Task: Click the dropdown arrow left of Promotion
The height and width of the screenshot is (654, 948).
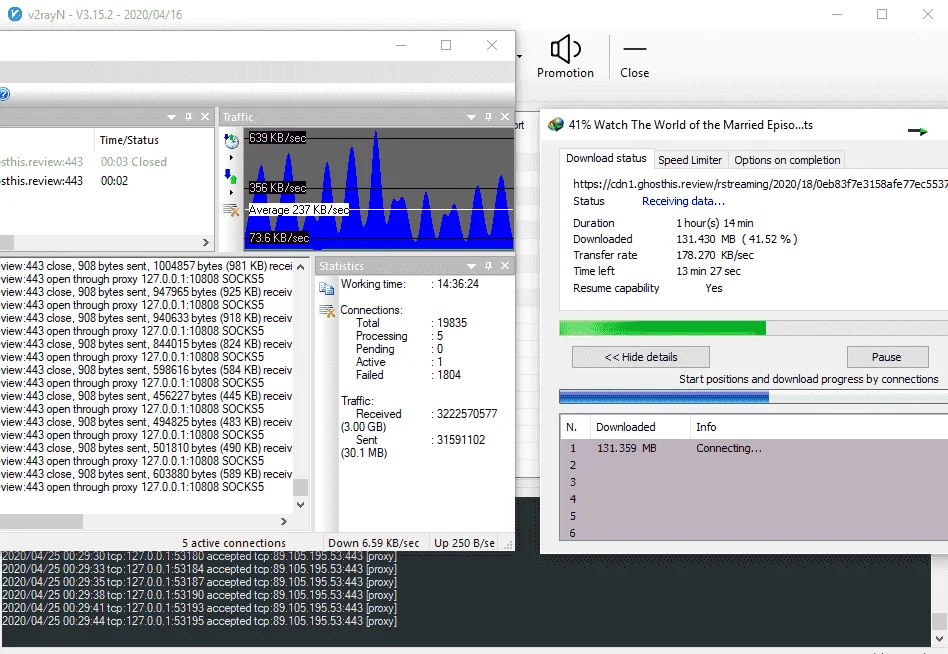Action: click(x=519, y=57)
